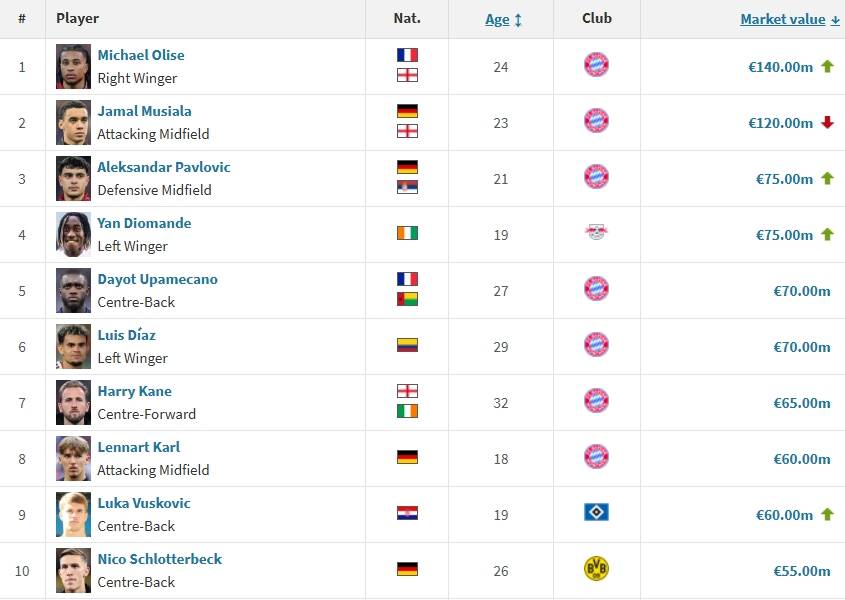Click Bayern Munich crest in Michael Olise row
This screenshot has height=600, width=845.
coord(596,66)
